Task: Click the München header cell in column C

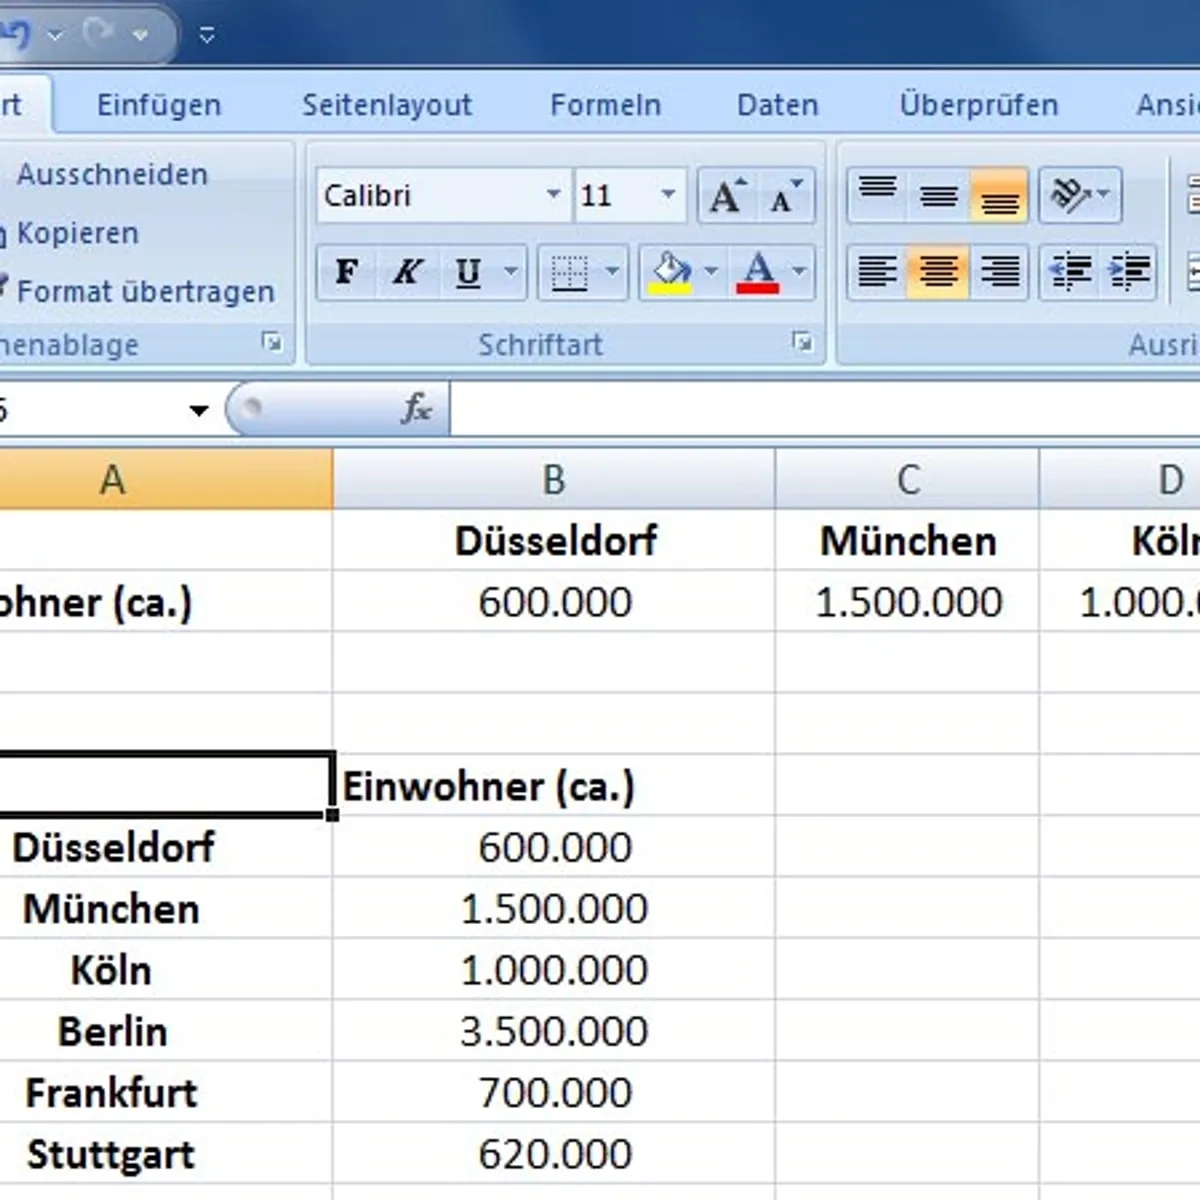Action: pyautogui.click(x=908, y=541)
